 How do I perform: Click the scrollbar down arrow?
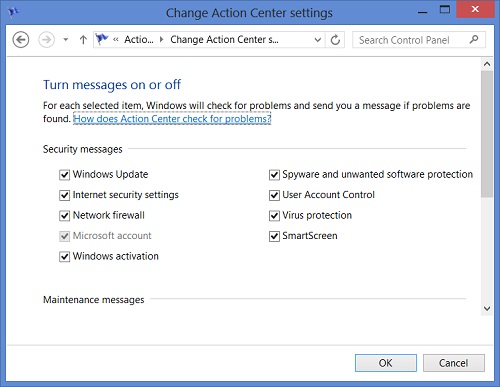[x=487, y=309]
